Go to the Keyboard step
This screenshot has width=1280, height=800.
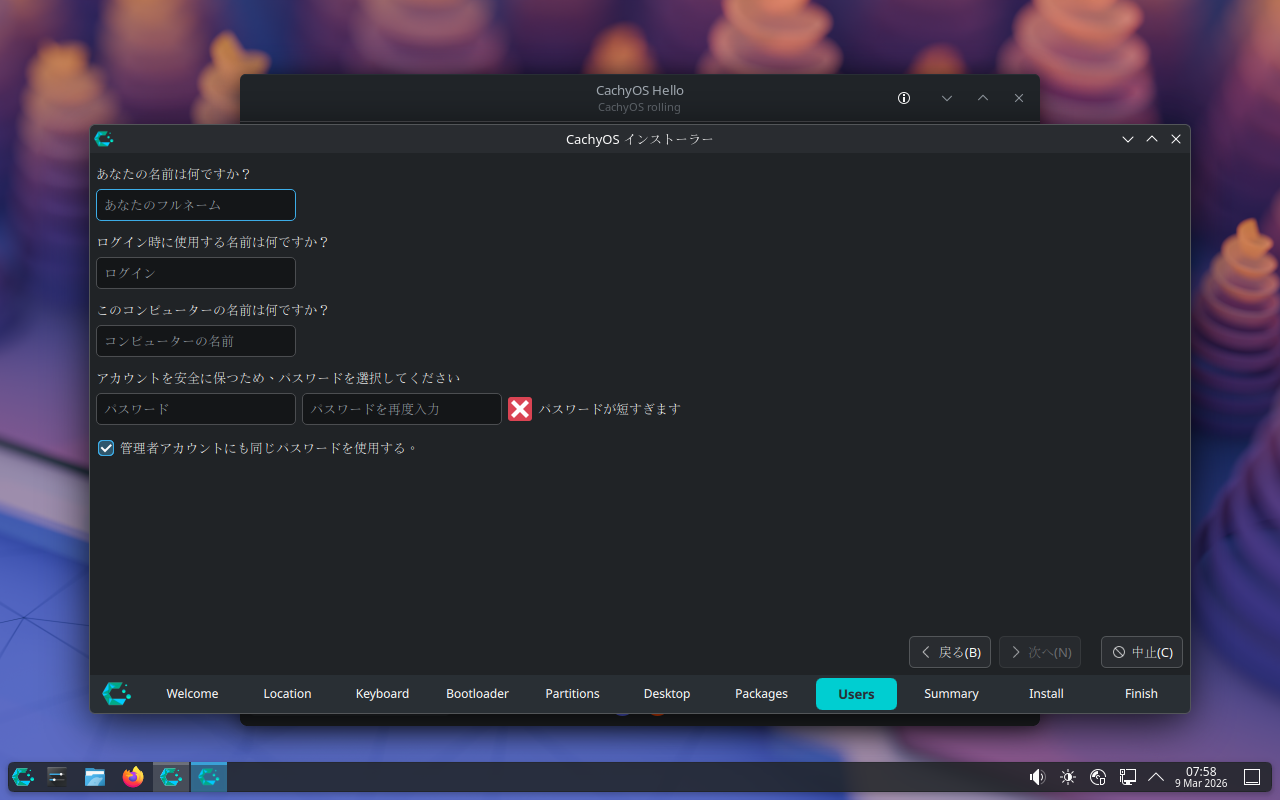tap(382, 694)
